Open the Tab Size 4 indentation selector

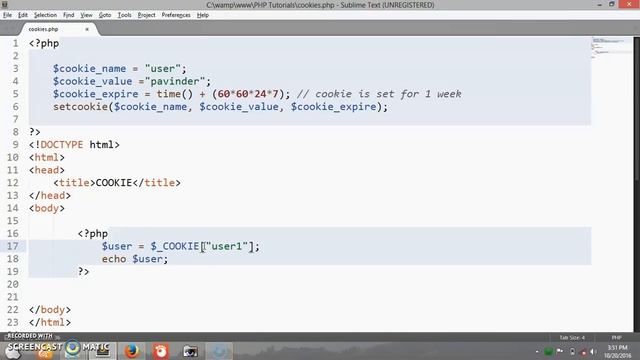tap(572, 338)
